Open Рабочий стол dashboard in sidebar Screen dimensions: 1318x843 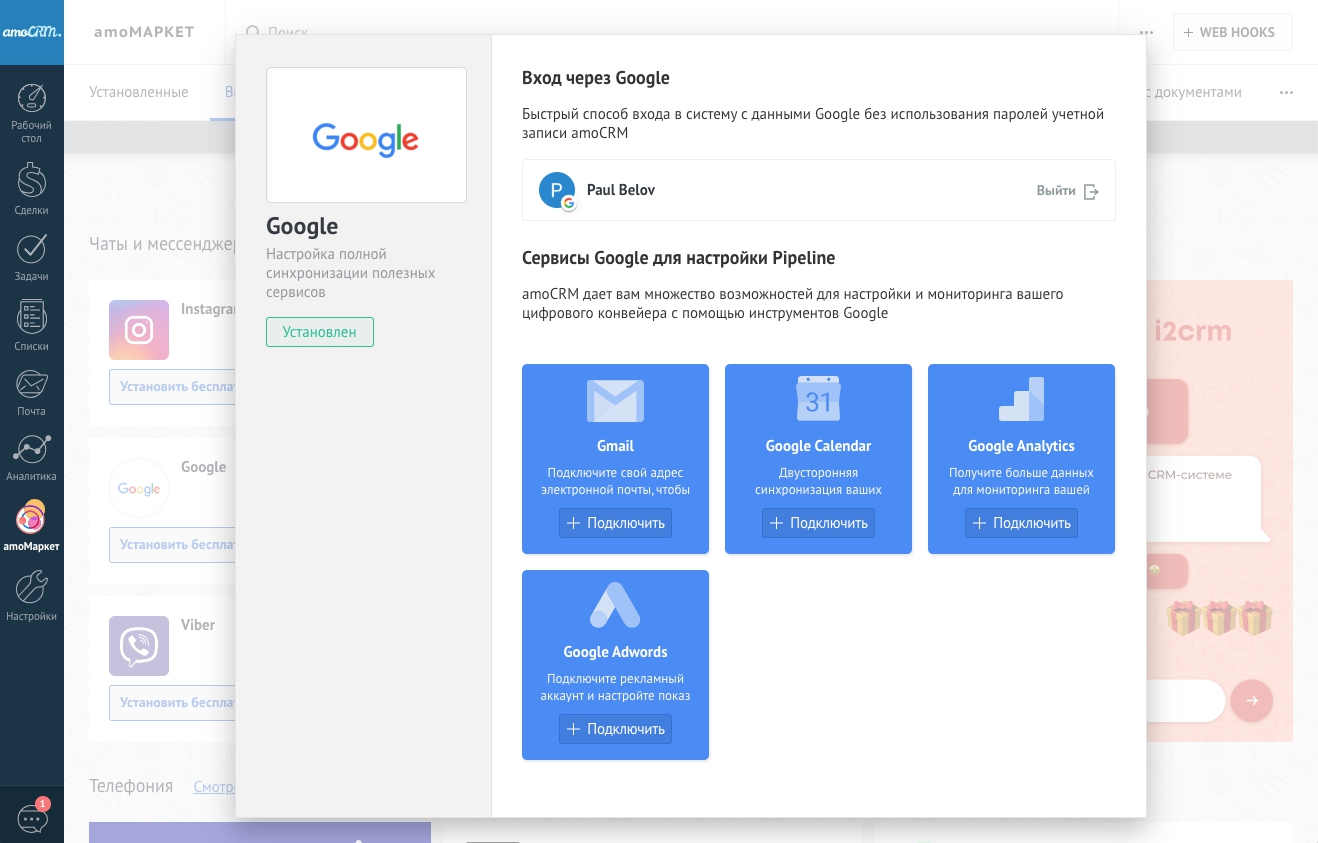click(x=31, y=112)
